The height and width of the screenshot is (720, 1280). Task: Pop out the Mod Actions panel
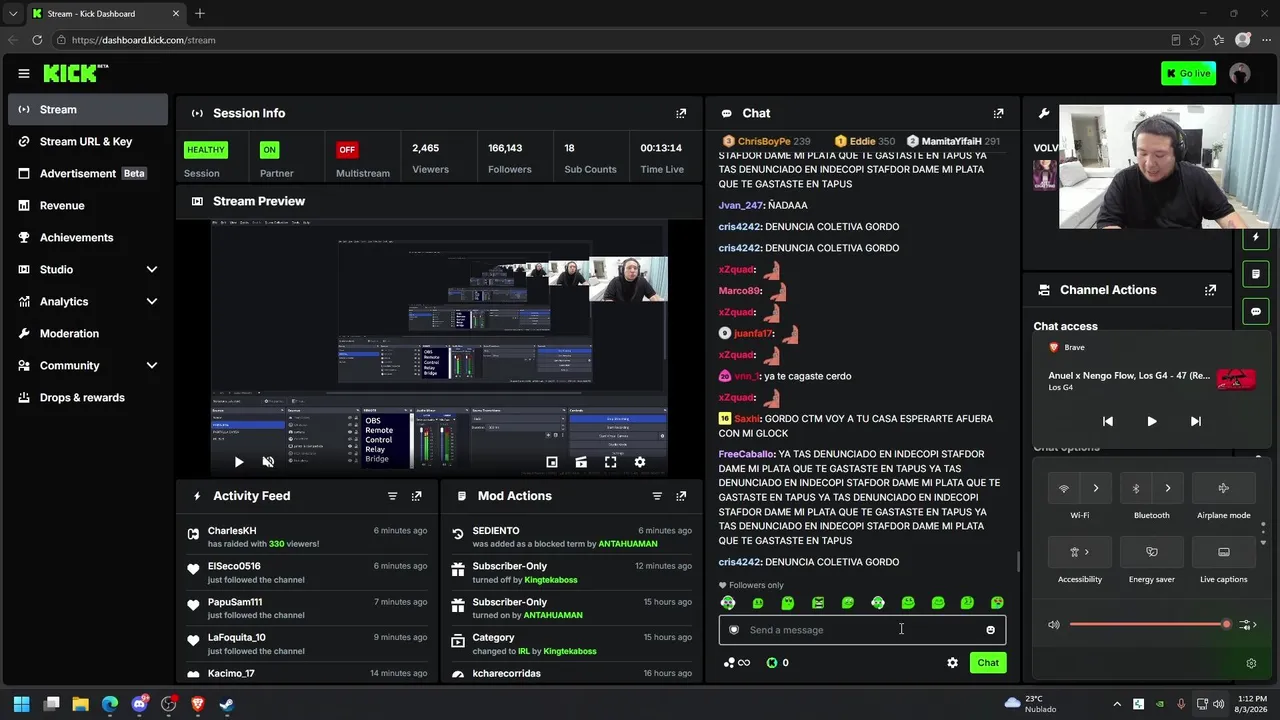[x=681, y=496]
